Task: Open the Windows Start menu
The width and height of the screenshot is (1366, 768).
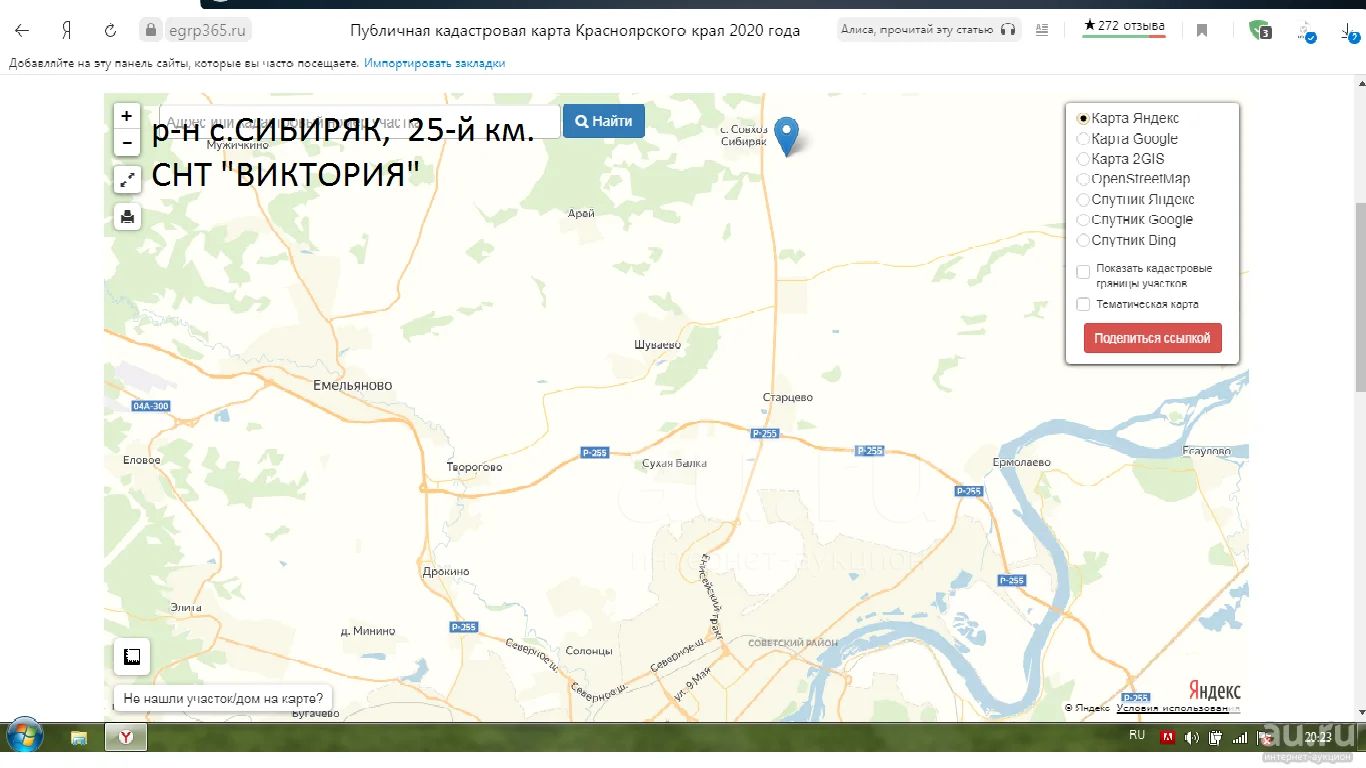Action: click(x=25, y=737)
